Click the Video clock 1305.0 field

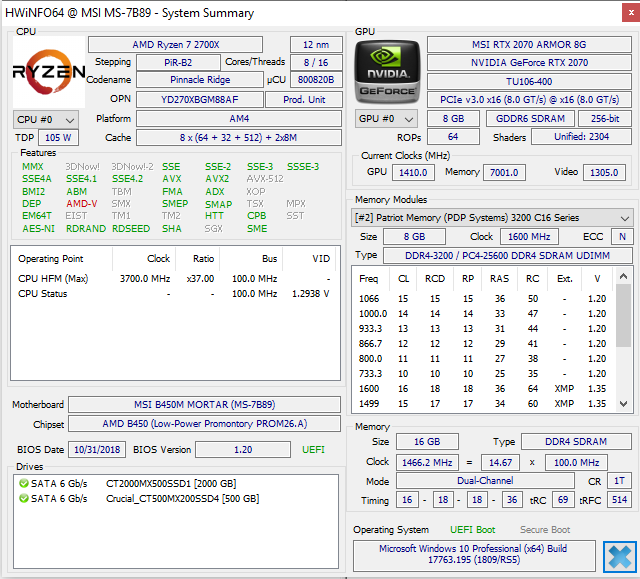tap(604, 172)
